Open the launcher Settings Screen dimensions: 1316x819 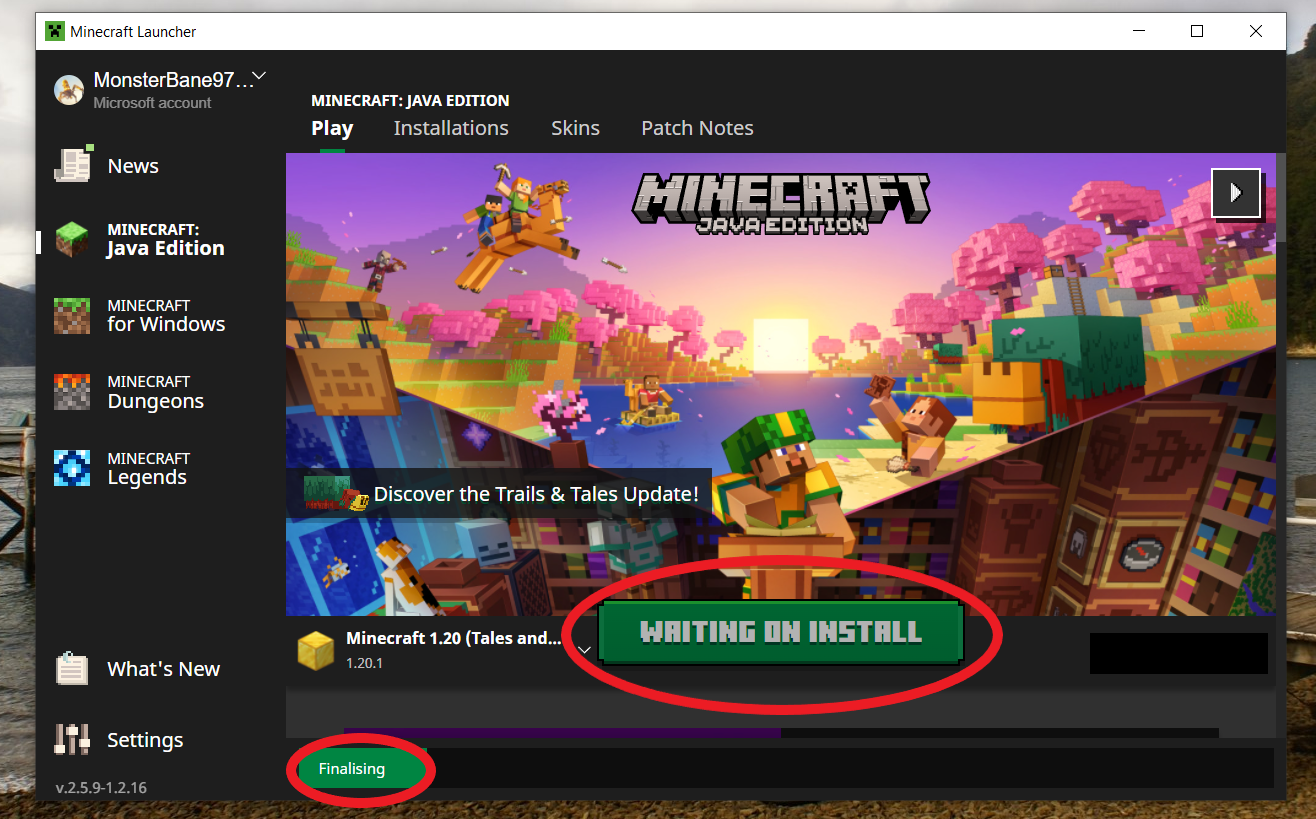pos(119,740)
